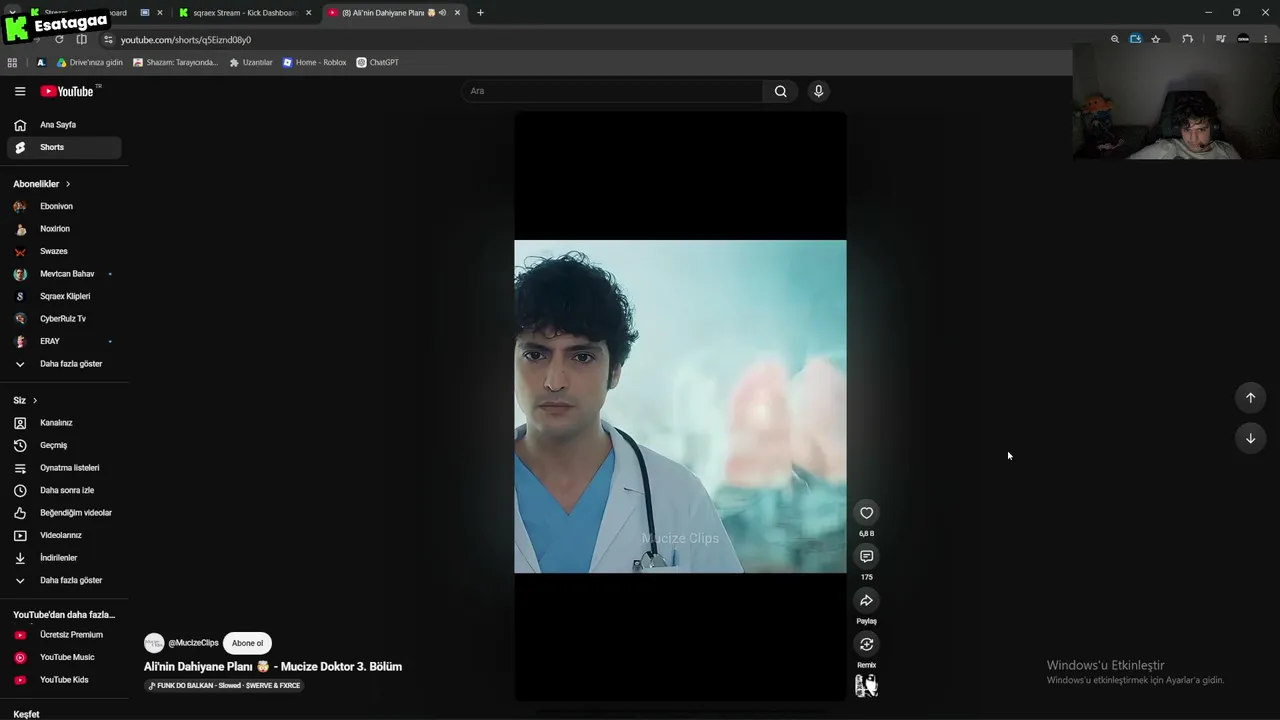Expand Siz section with Daha fazla göster
Screen dimensions: 1280x720
[x=64, y=580]
